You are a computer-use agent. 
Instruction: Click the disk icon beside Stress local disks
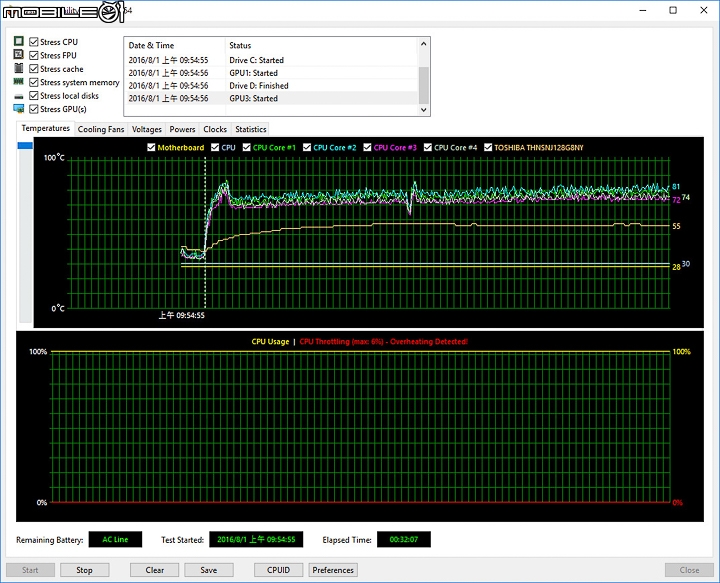(18, 96)
